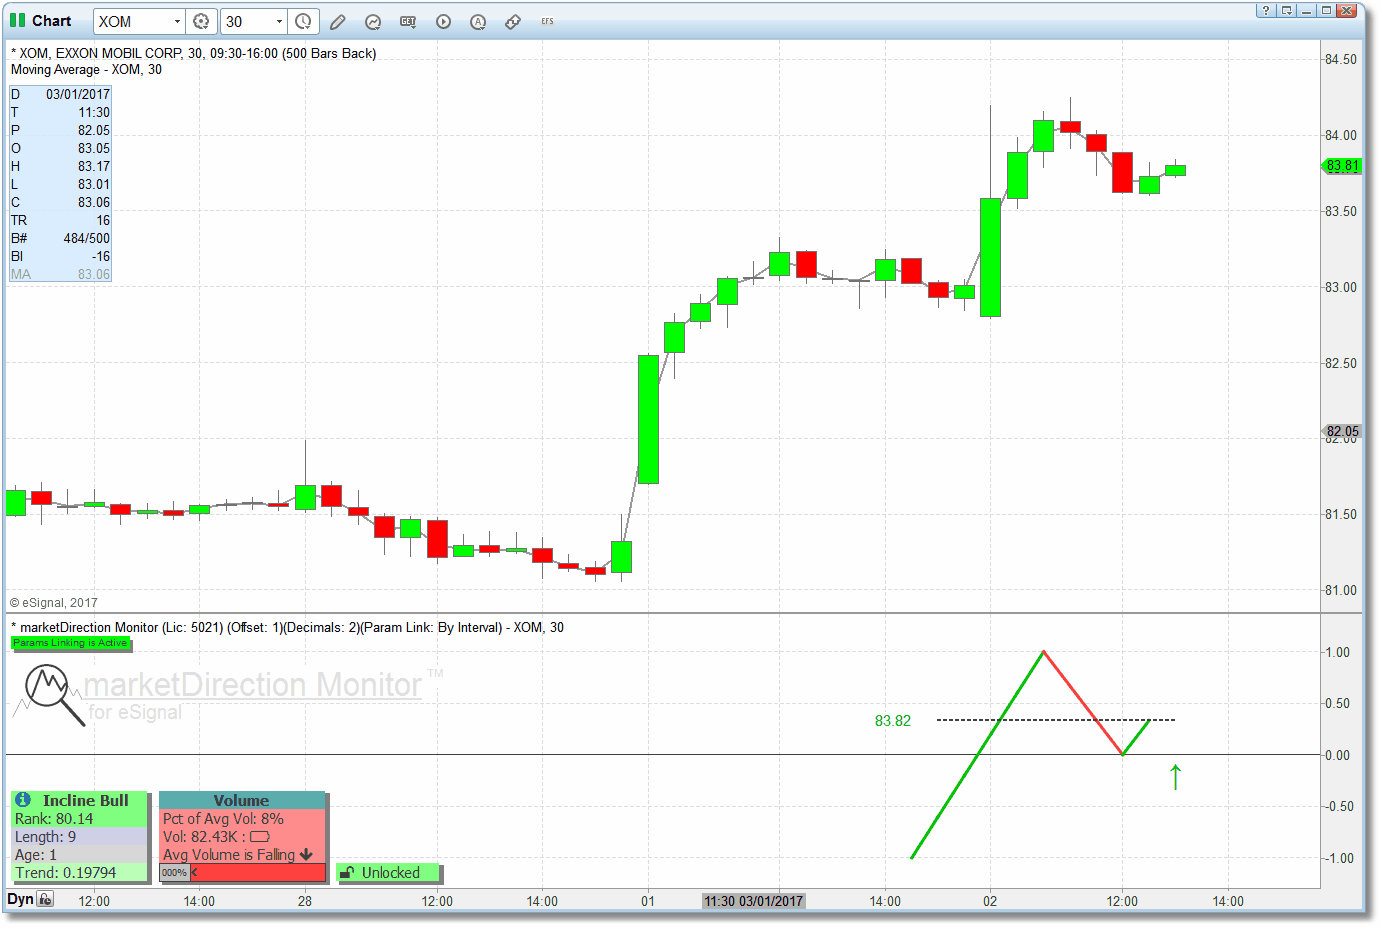This screenshot has height=927, width=1380.
Task: Click the Dyn scale lock icon
Action: (45, 899)
